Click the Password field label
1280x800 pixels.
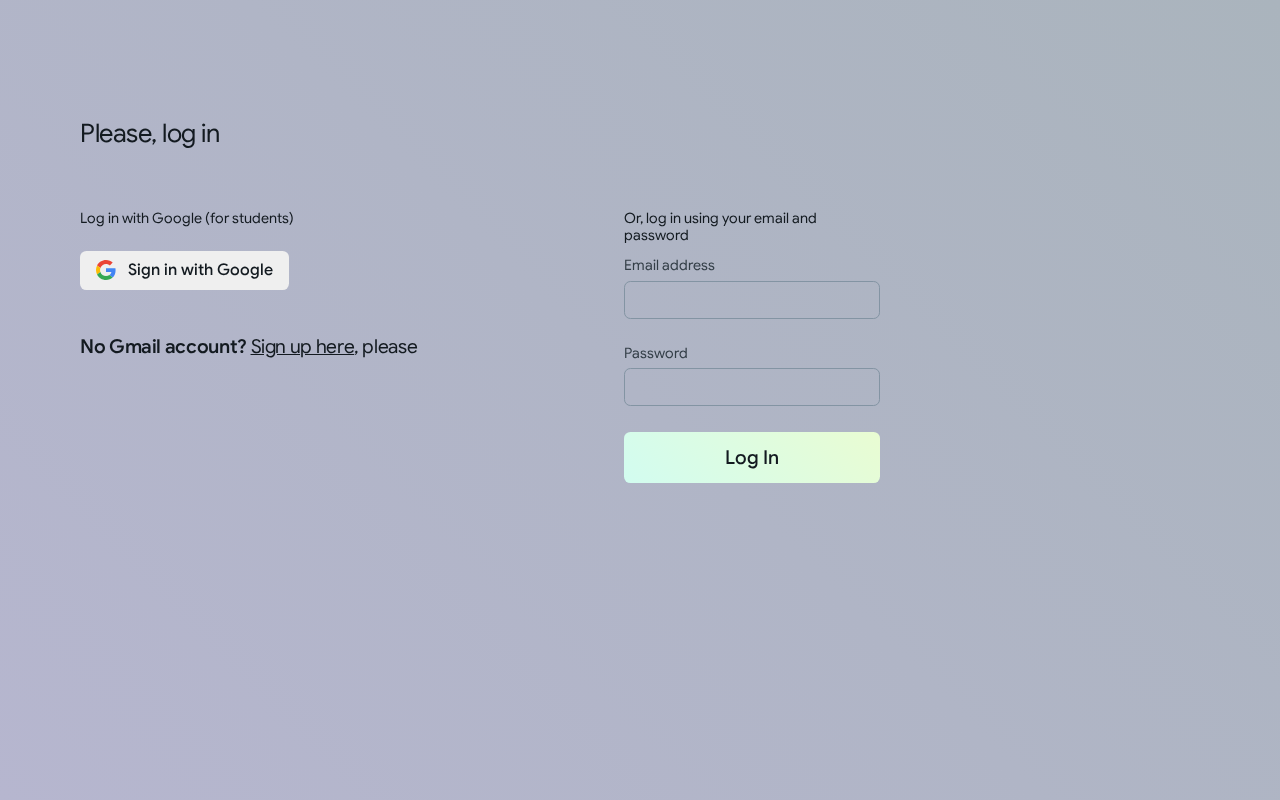(x=656, y=353)
